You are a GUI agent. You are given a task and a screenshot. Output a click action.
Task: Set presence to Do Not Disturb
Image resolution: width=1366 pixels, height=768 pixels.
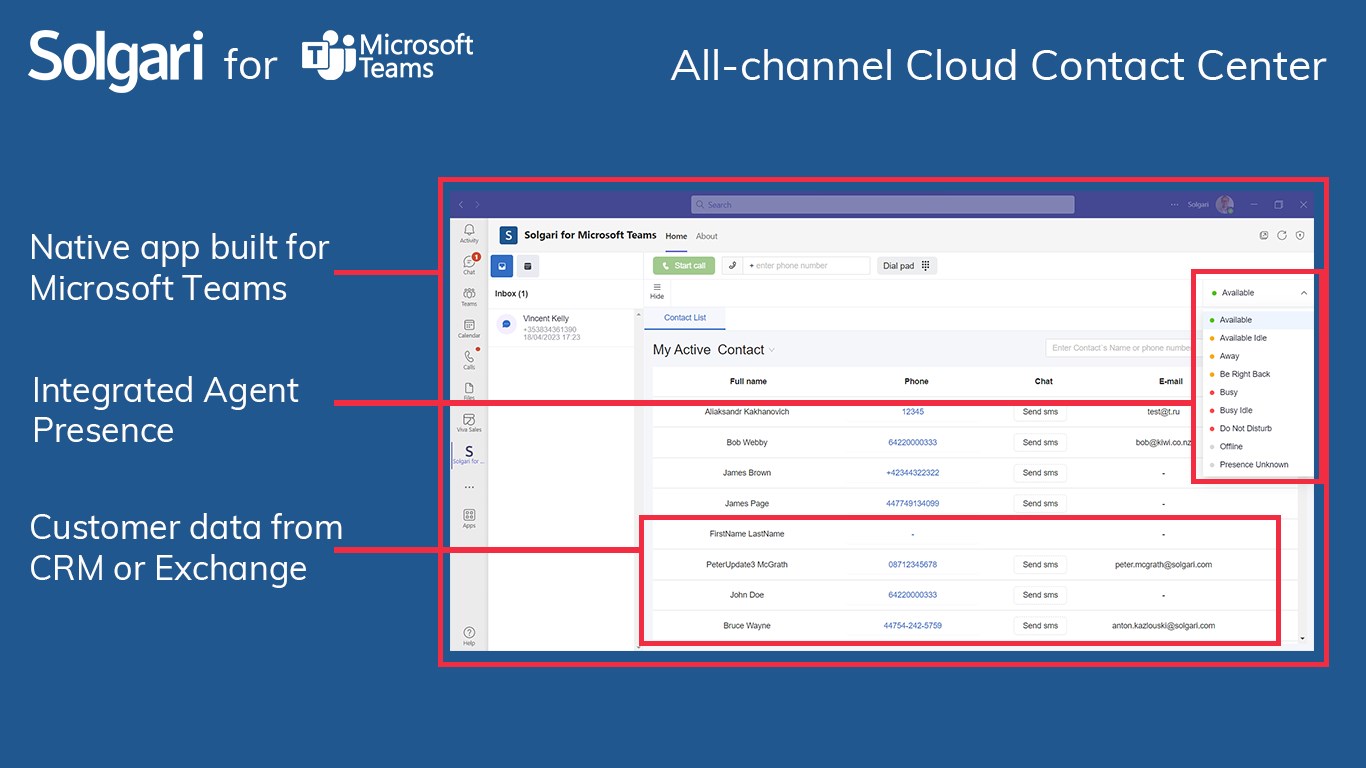tap(1258, 428)
